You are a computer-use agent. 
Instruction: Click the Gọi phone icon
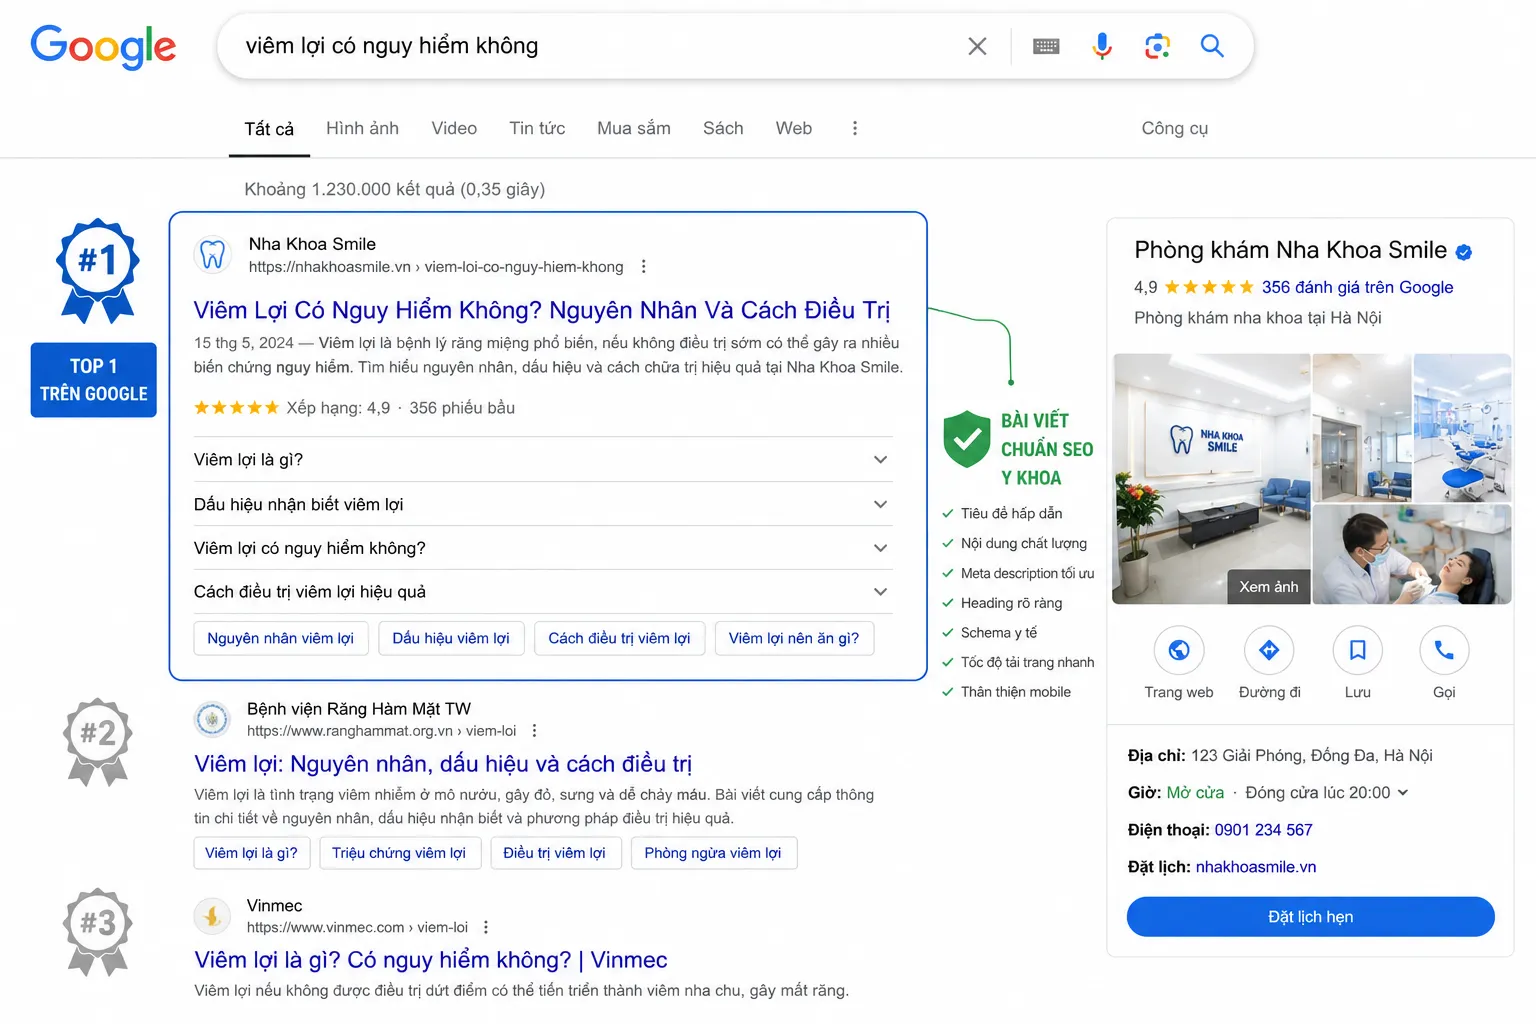[x=1444, y=651]
